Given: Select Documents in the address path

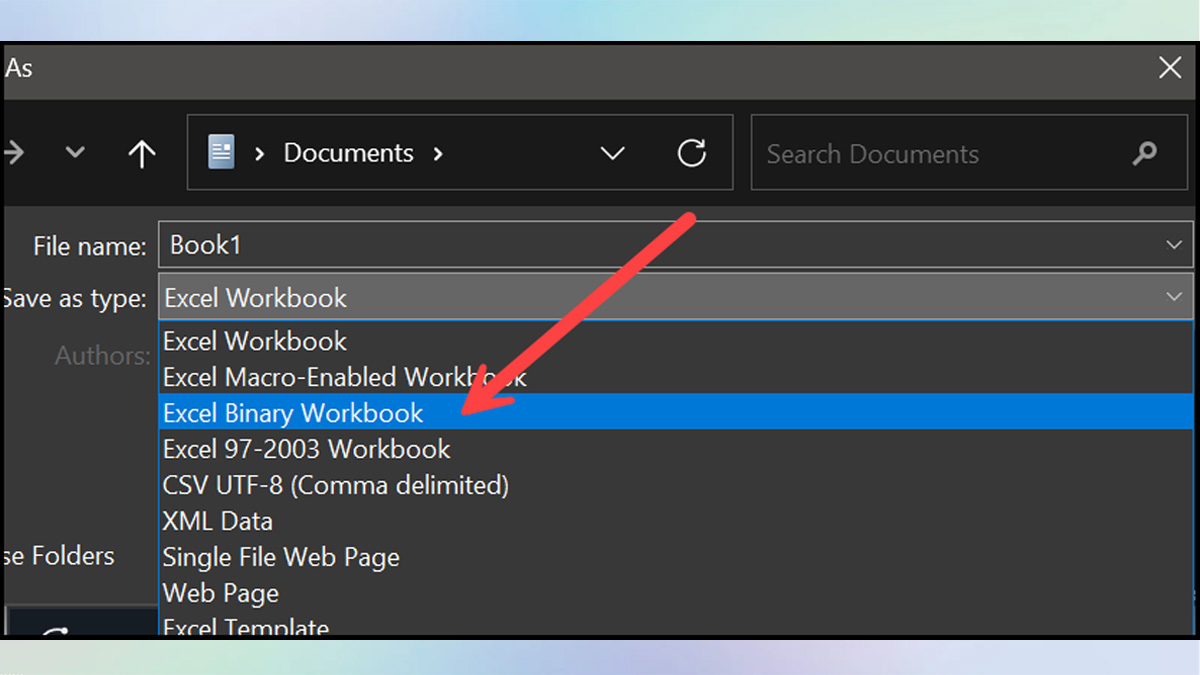Looking at the screenshot, I should 348,153.
